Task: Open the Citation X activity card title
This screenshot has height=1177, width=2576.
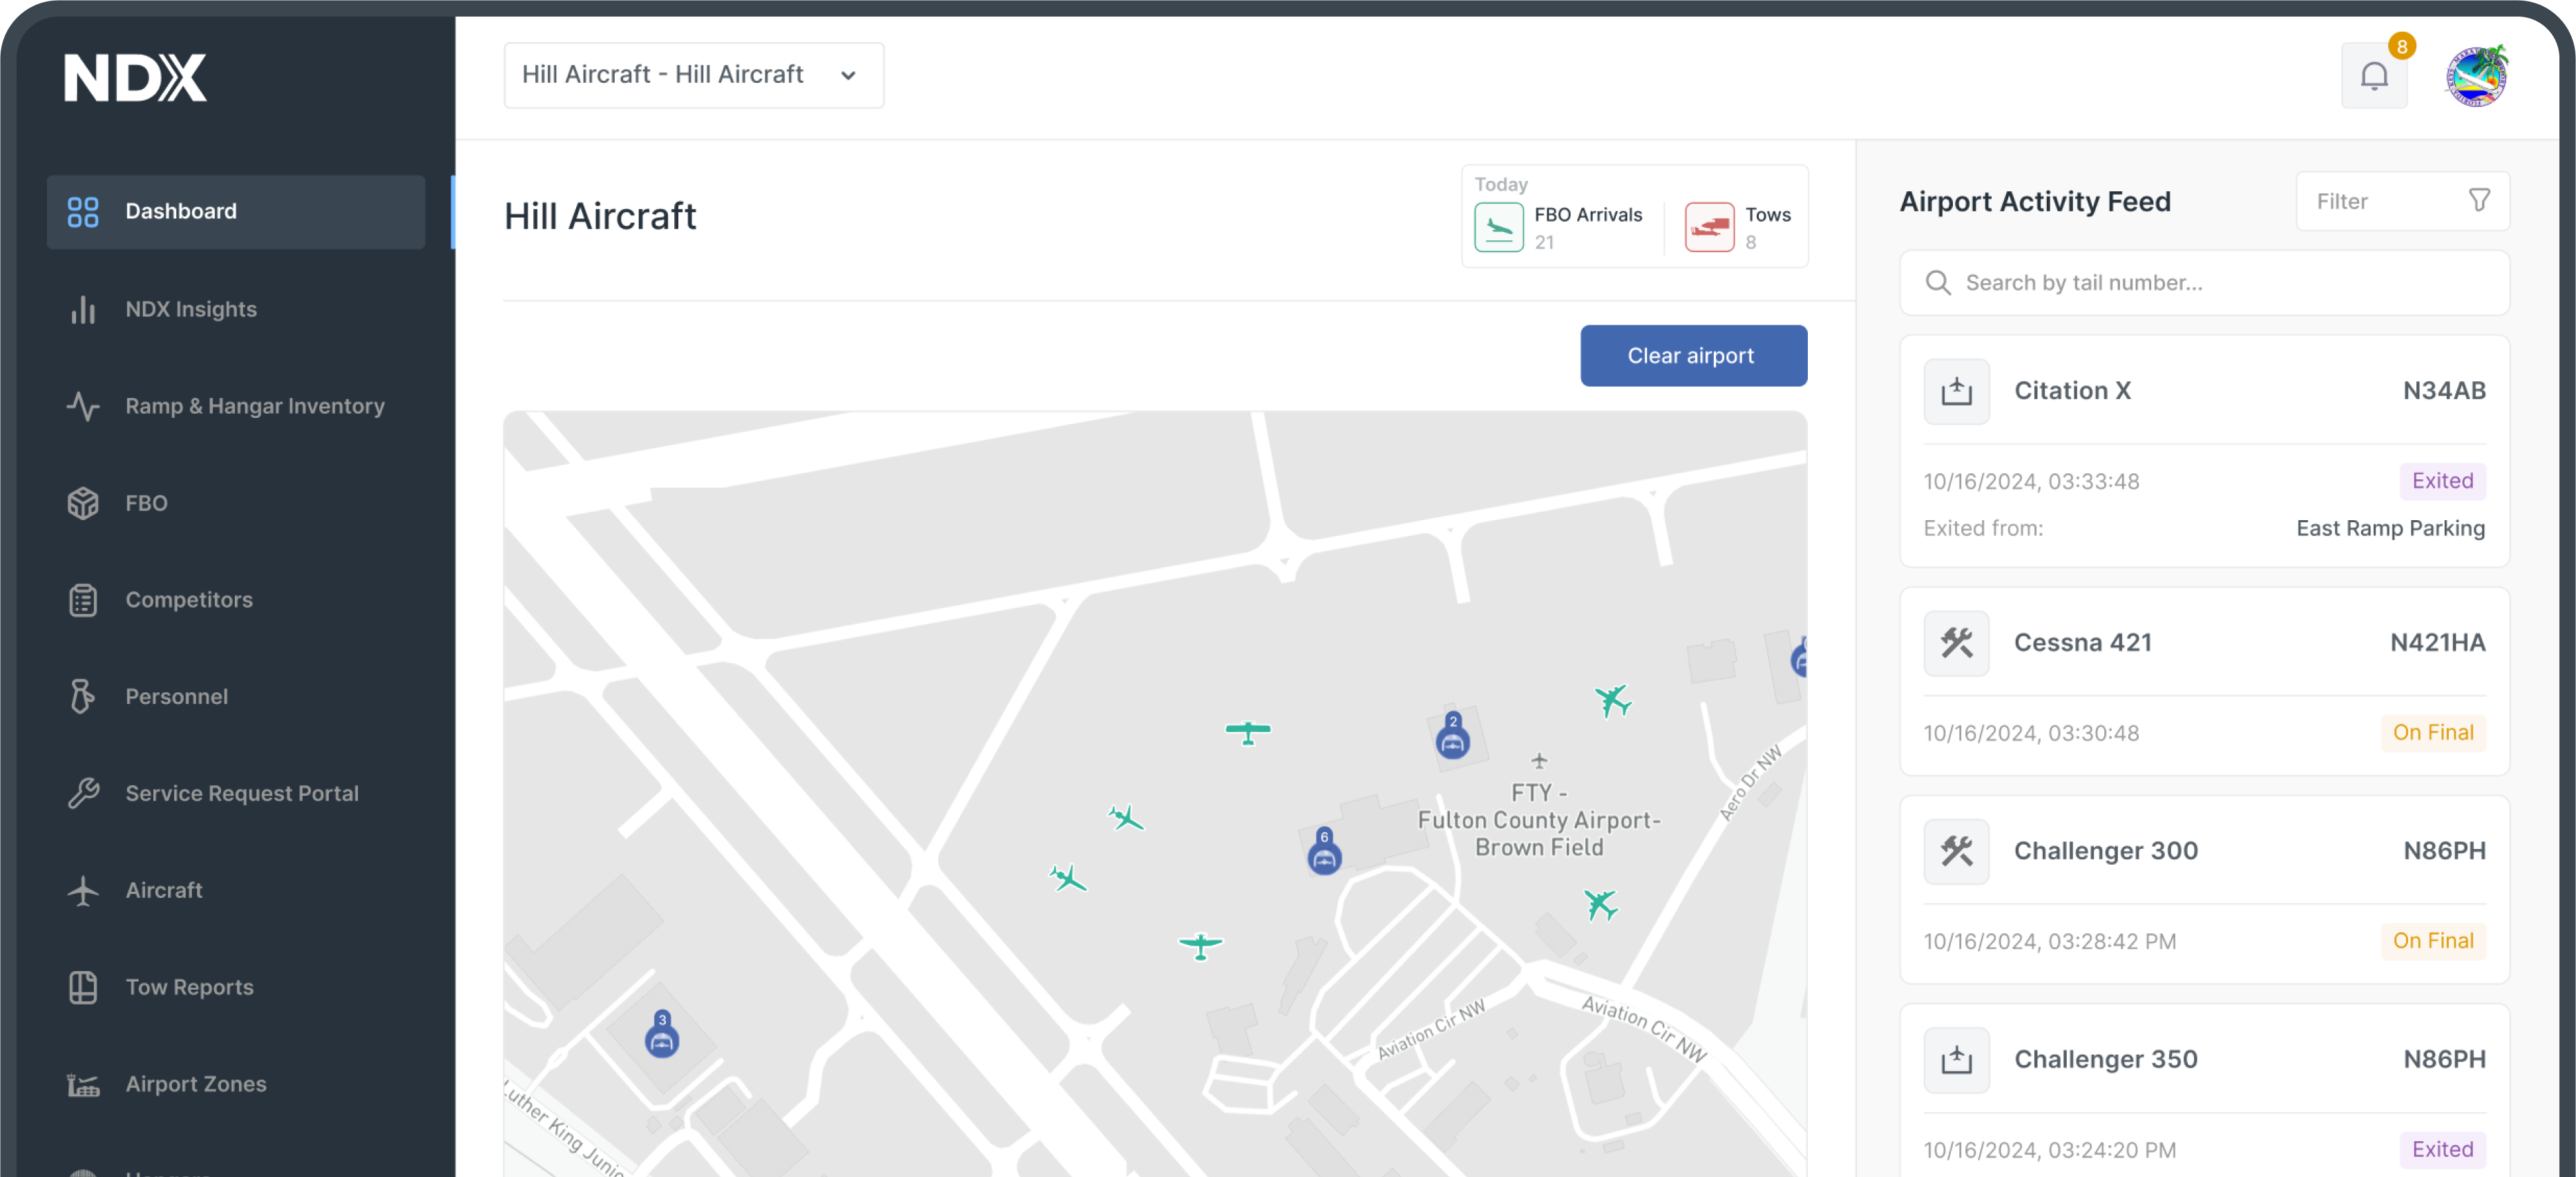Action: 2072,391
